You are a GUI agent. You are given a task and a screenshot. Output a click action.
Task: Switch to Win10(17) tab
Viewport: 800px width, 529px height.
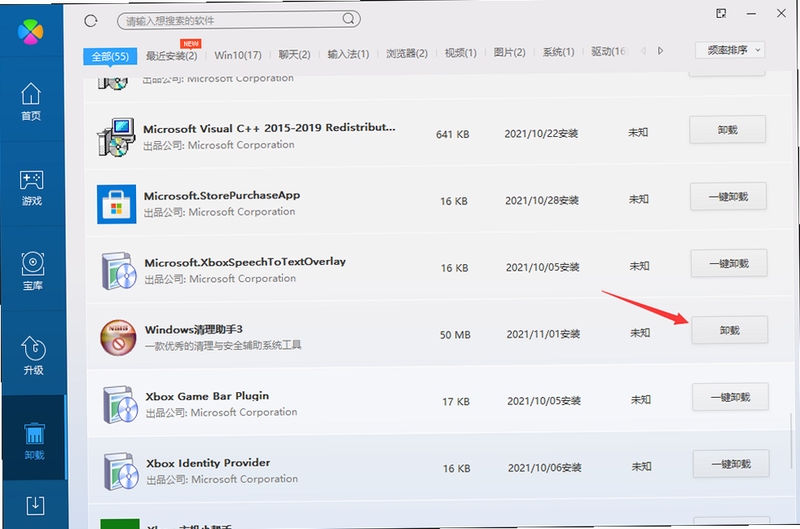238,55
